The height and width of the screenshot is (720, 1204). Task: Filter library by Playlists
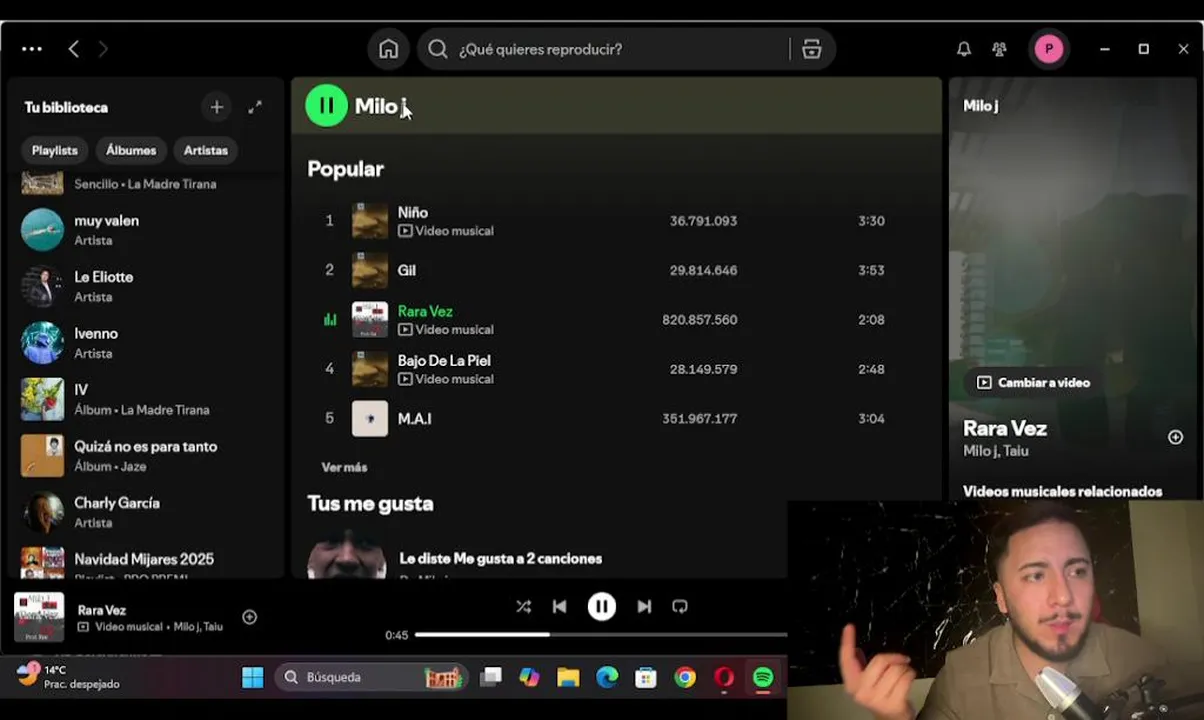point(54,150)
